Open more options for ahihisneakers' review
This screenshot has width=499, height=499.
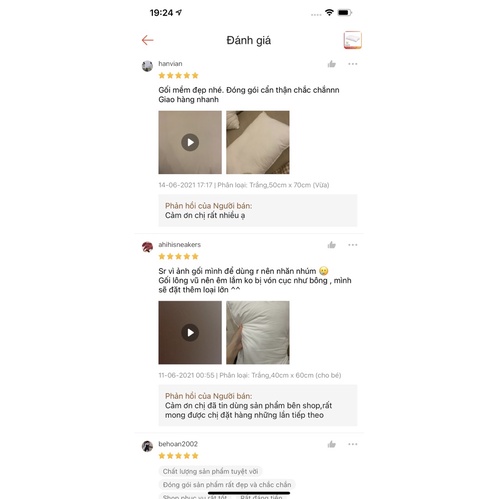click(352, 245)
